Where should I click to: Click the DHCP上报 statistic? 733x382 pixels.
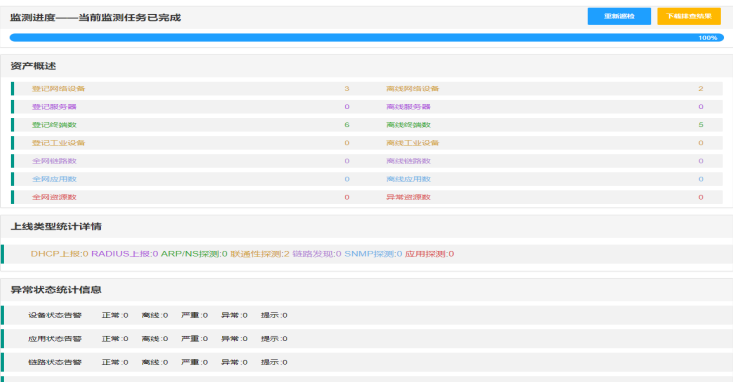59,254
